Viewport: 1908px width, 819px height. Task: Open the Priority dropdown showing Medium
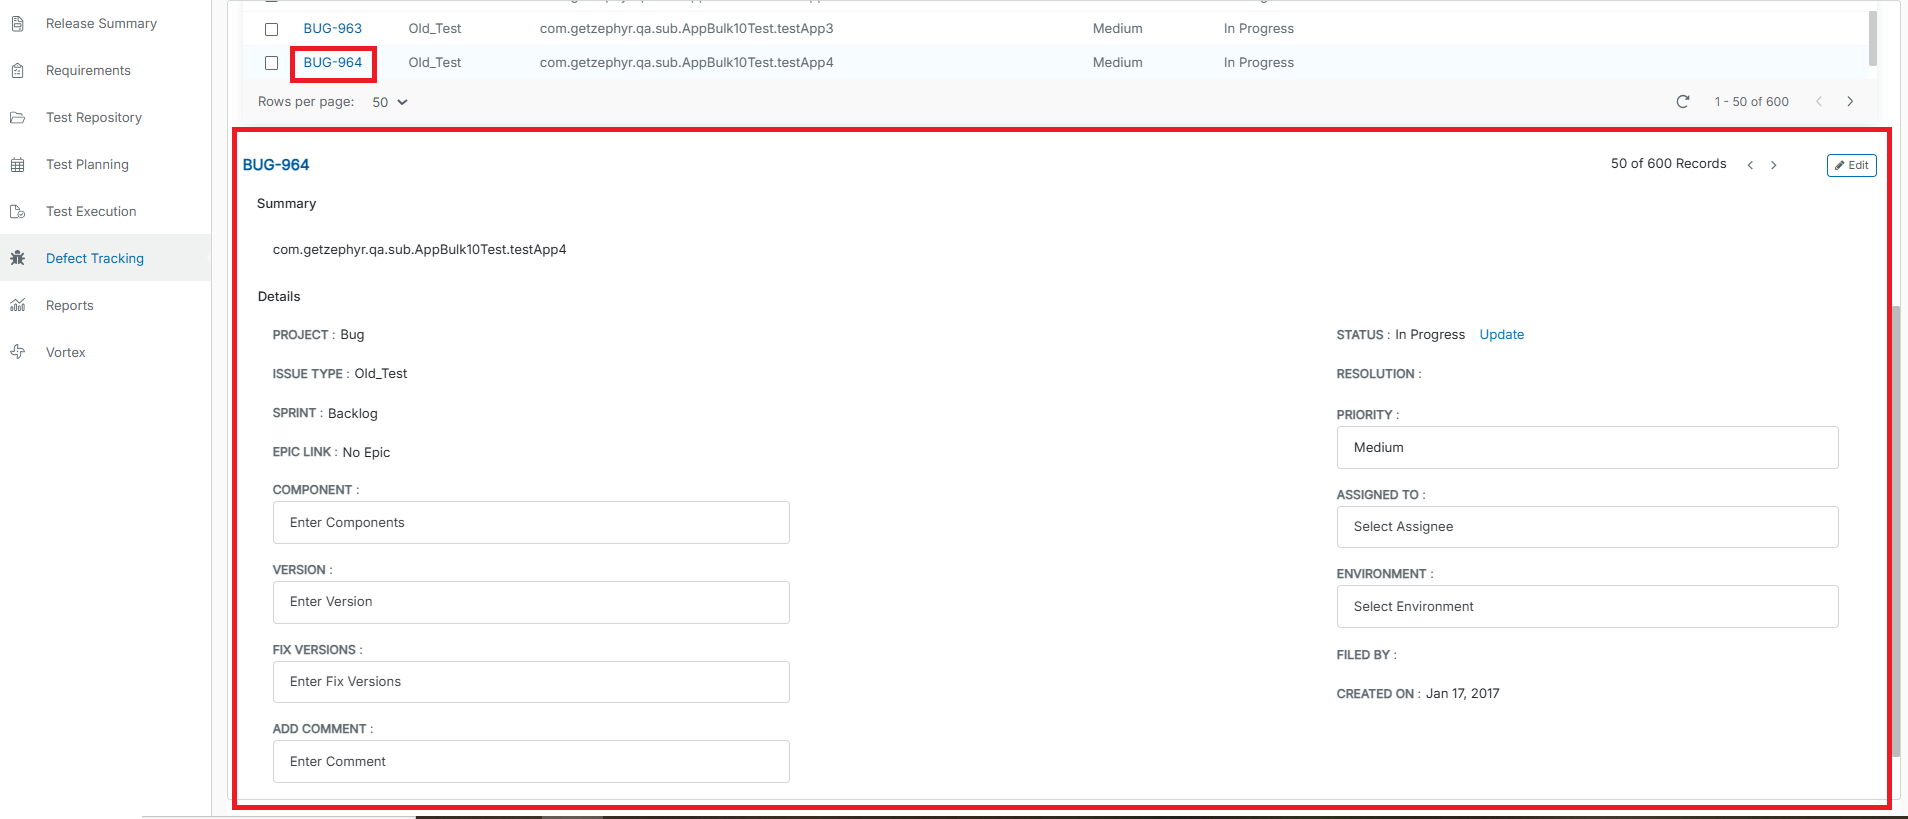pos(1586,448)
